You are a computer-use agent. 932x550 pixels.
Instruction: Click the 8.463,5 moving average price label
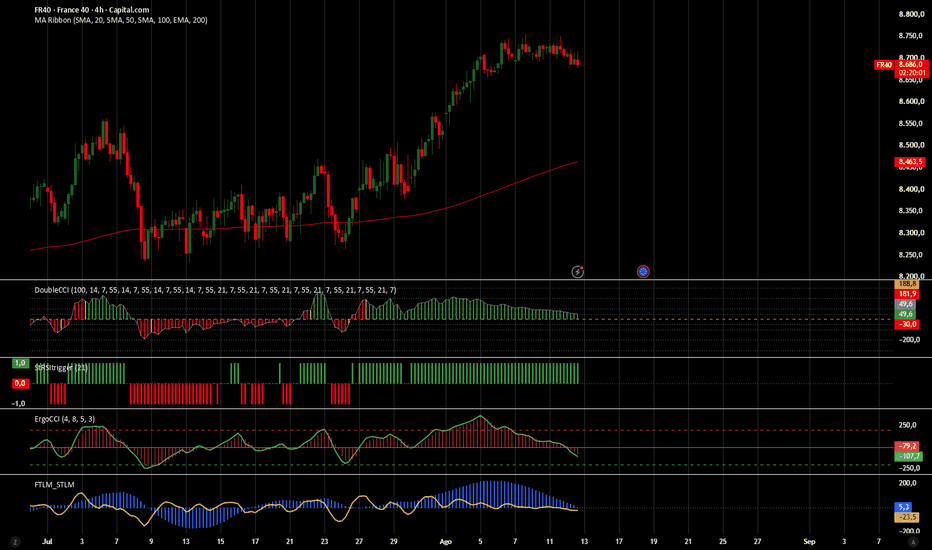[910, 162]
